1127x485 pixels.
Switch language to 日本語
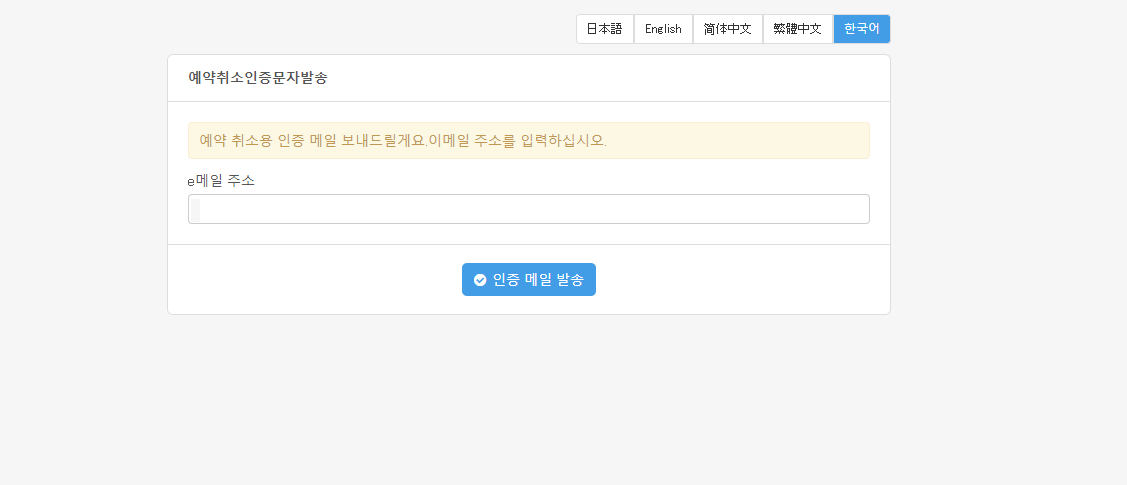604,29
